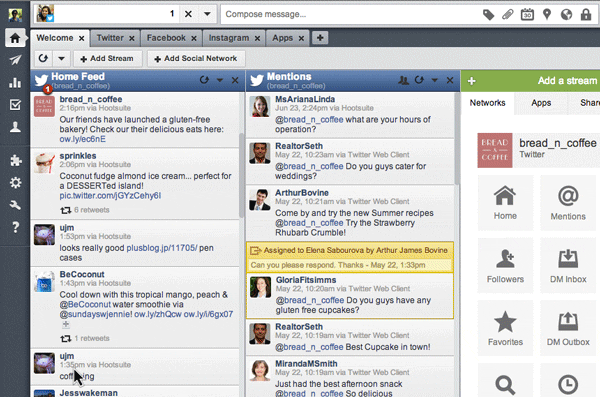This screenshot has height=397, width=600.
Task: Open the refresh interval dropdown
Action: tap(61, 59)
